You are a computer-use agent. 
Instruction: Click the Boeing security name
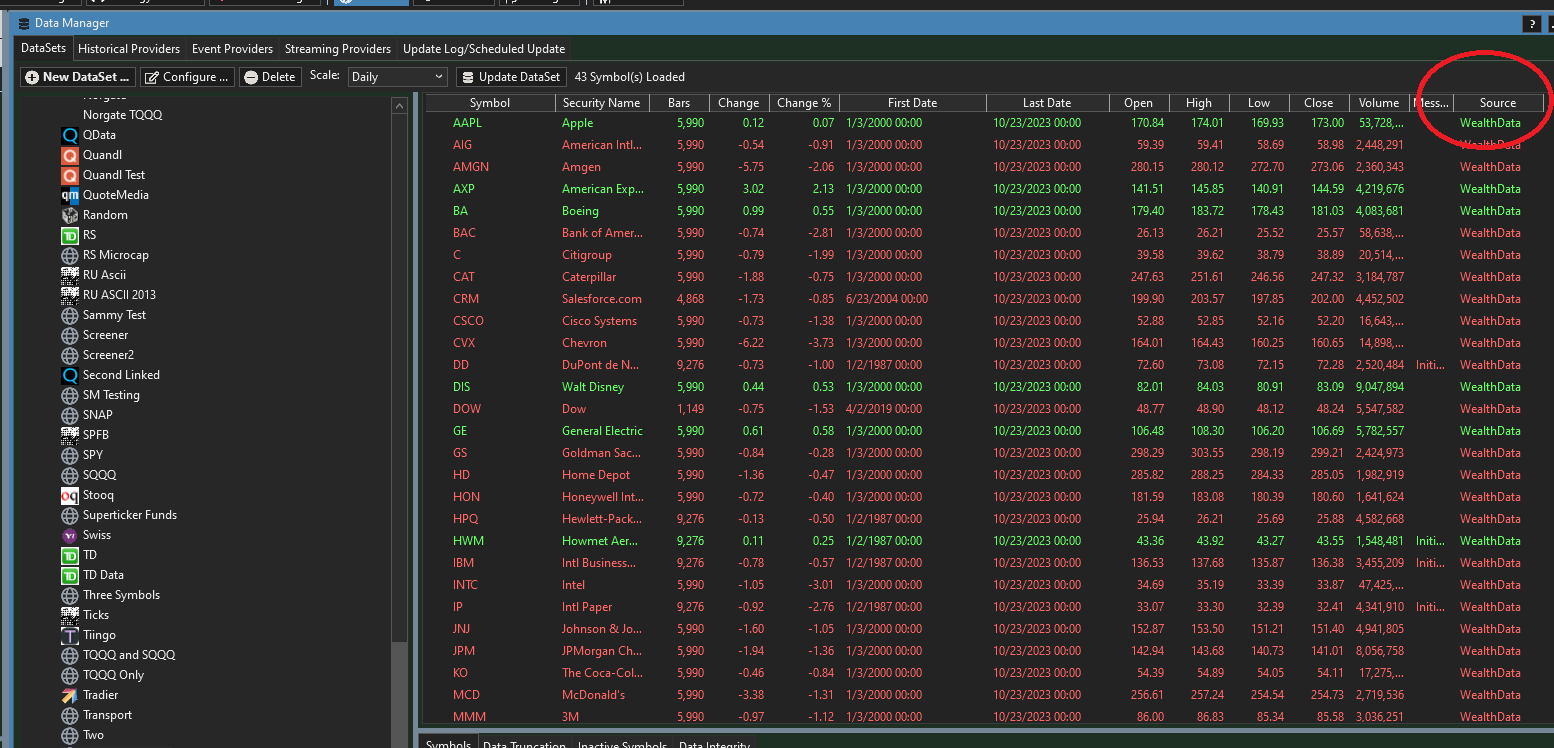click(580, 211)
